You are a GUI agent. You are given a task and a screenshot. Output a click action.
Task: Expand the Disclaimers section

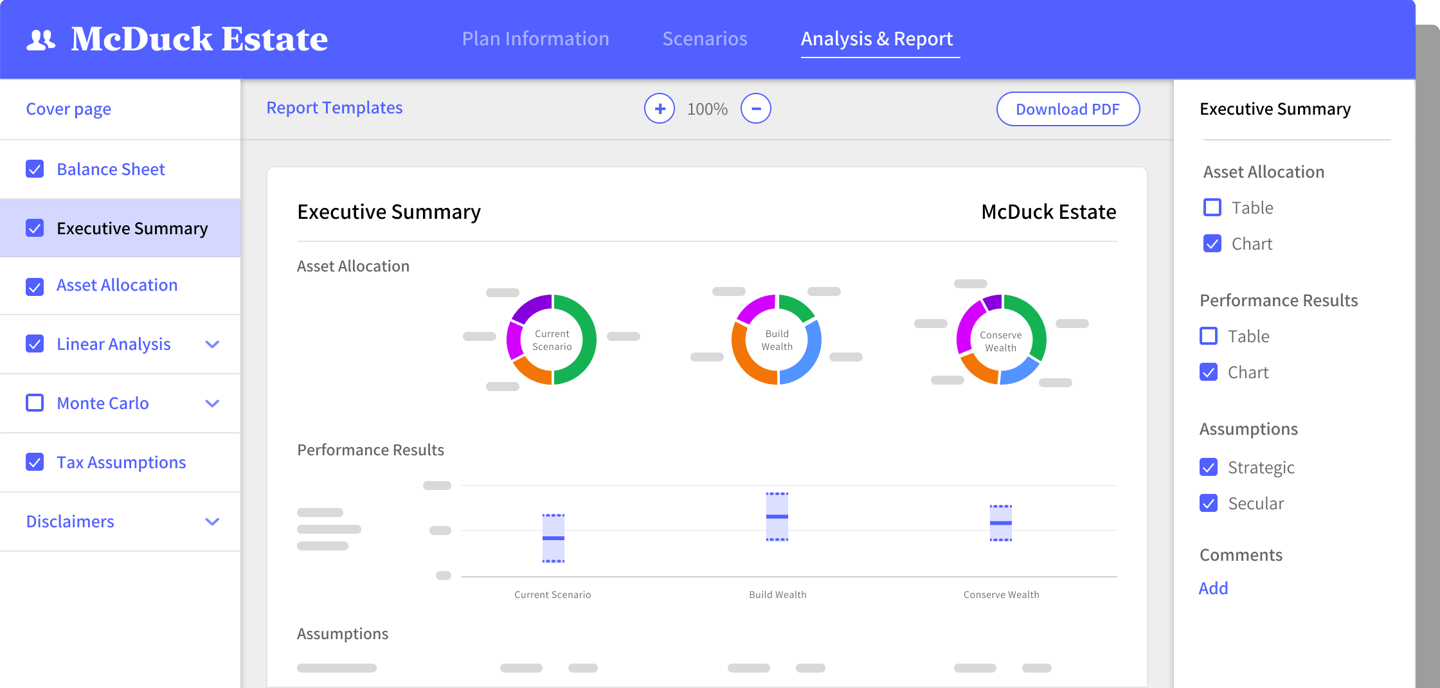click(212, 521)
